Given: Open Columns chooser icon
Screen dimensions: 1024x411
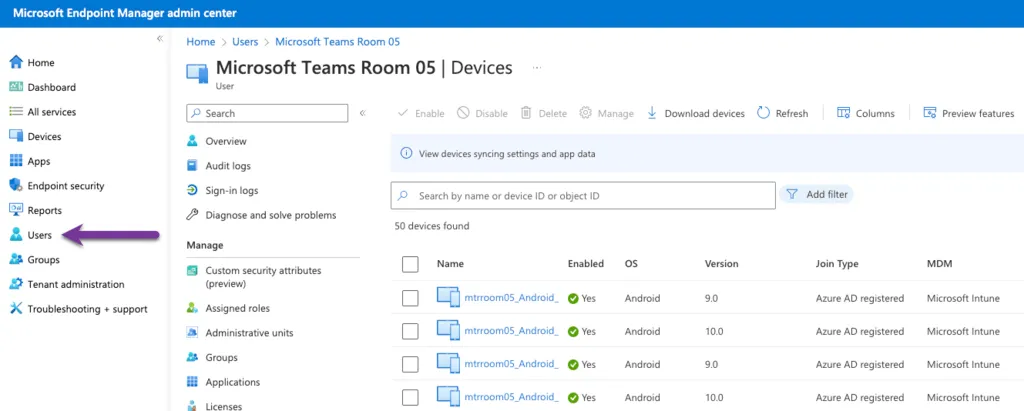Looking at the screenshot, I should point(843,113).
